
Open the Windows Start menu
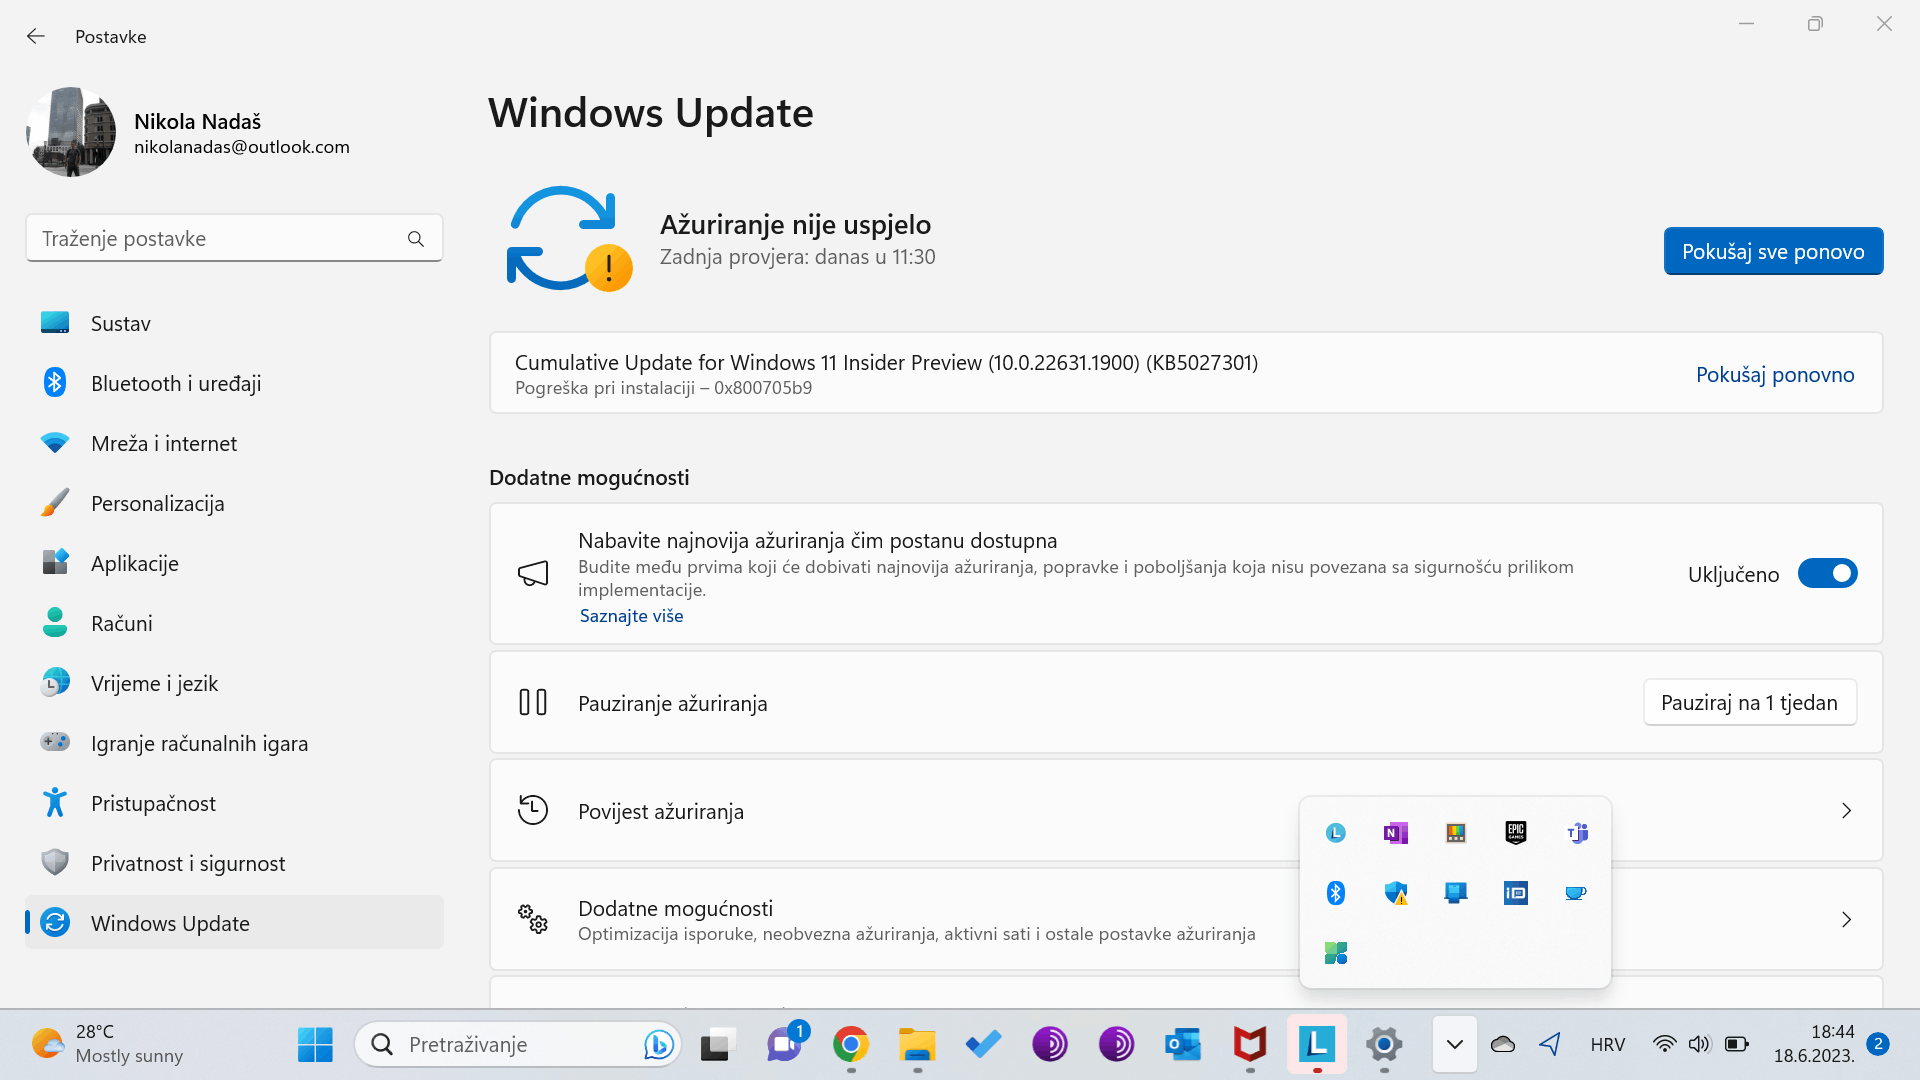[315, 1045]
